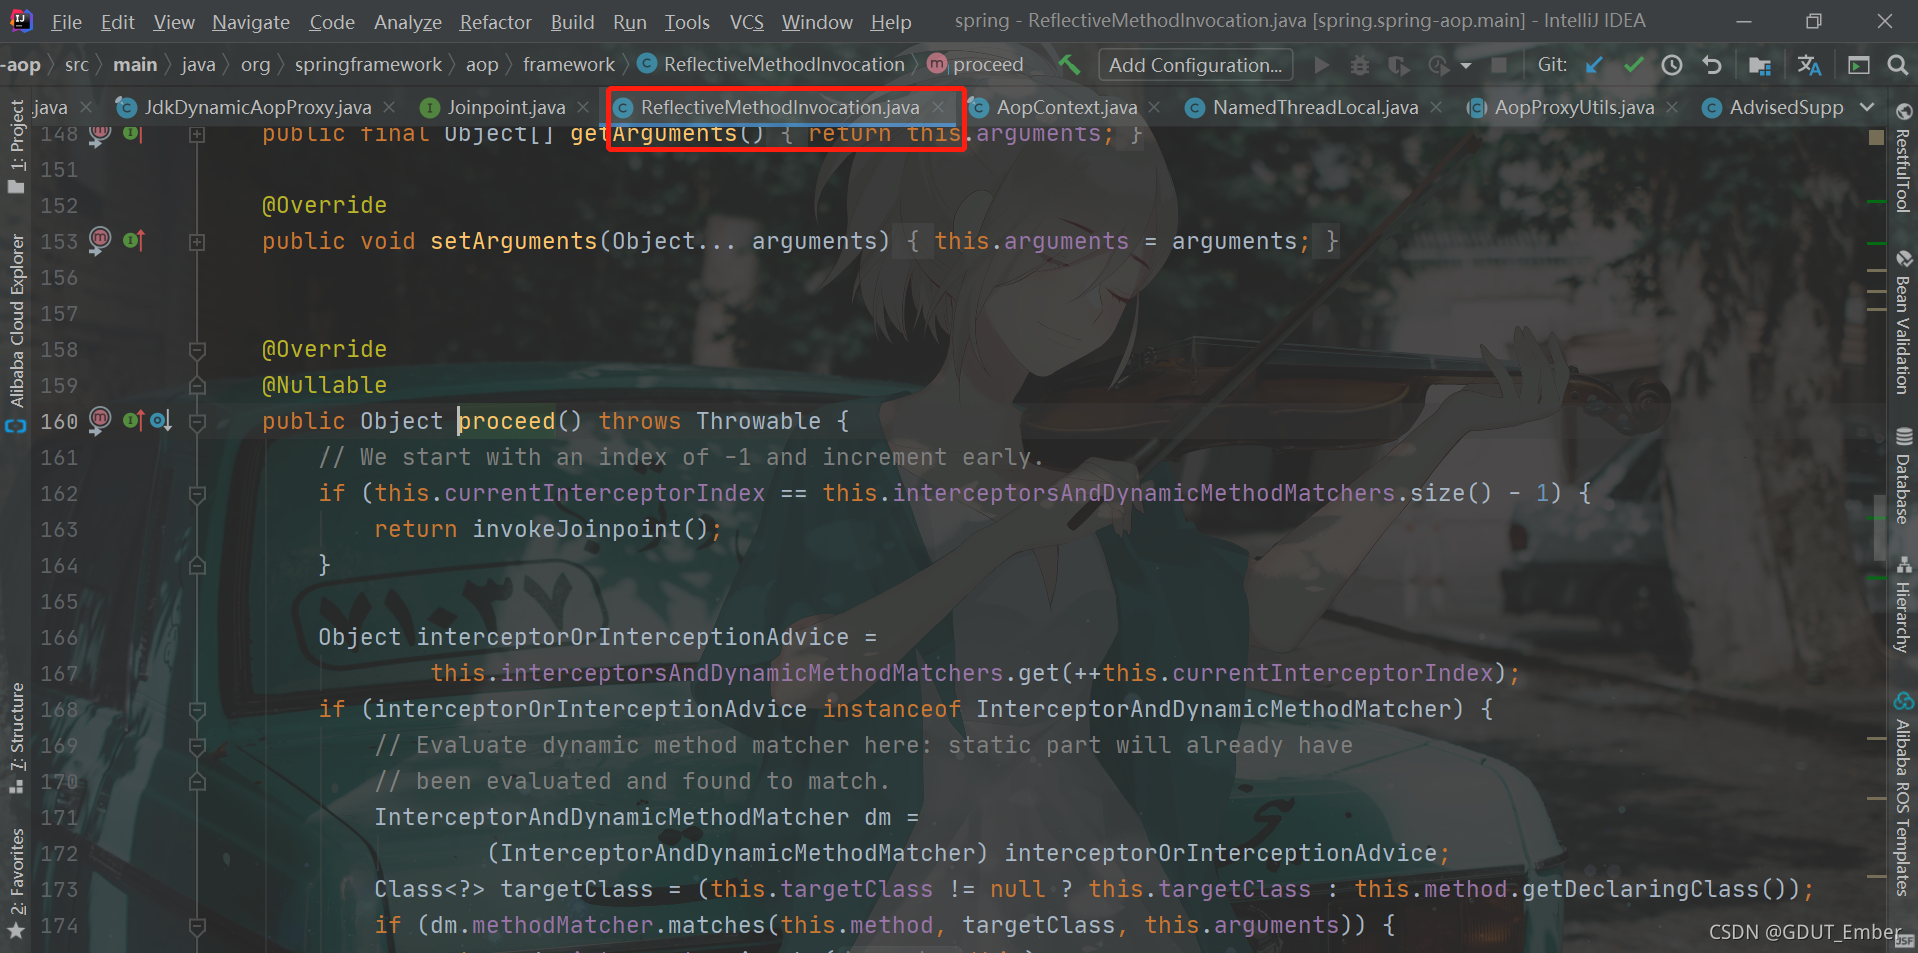Open the VCS menu
The height and width of the screenshot is (953, 1918).
(746, 21)
